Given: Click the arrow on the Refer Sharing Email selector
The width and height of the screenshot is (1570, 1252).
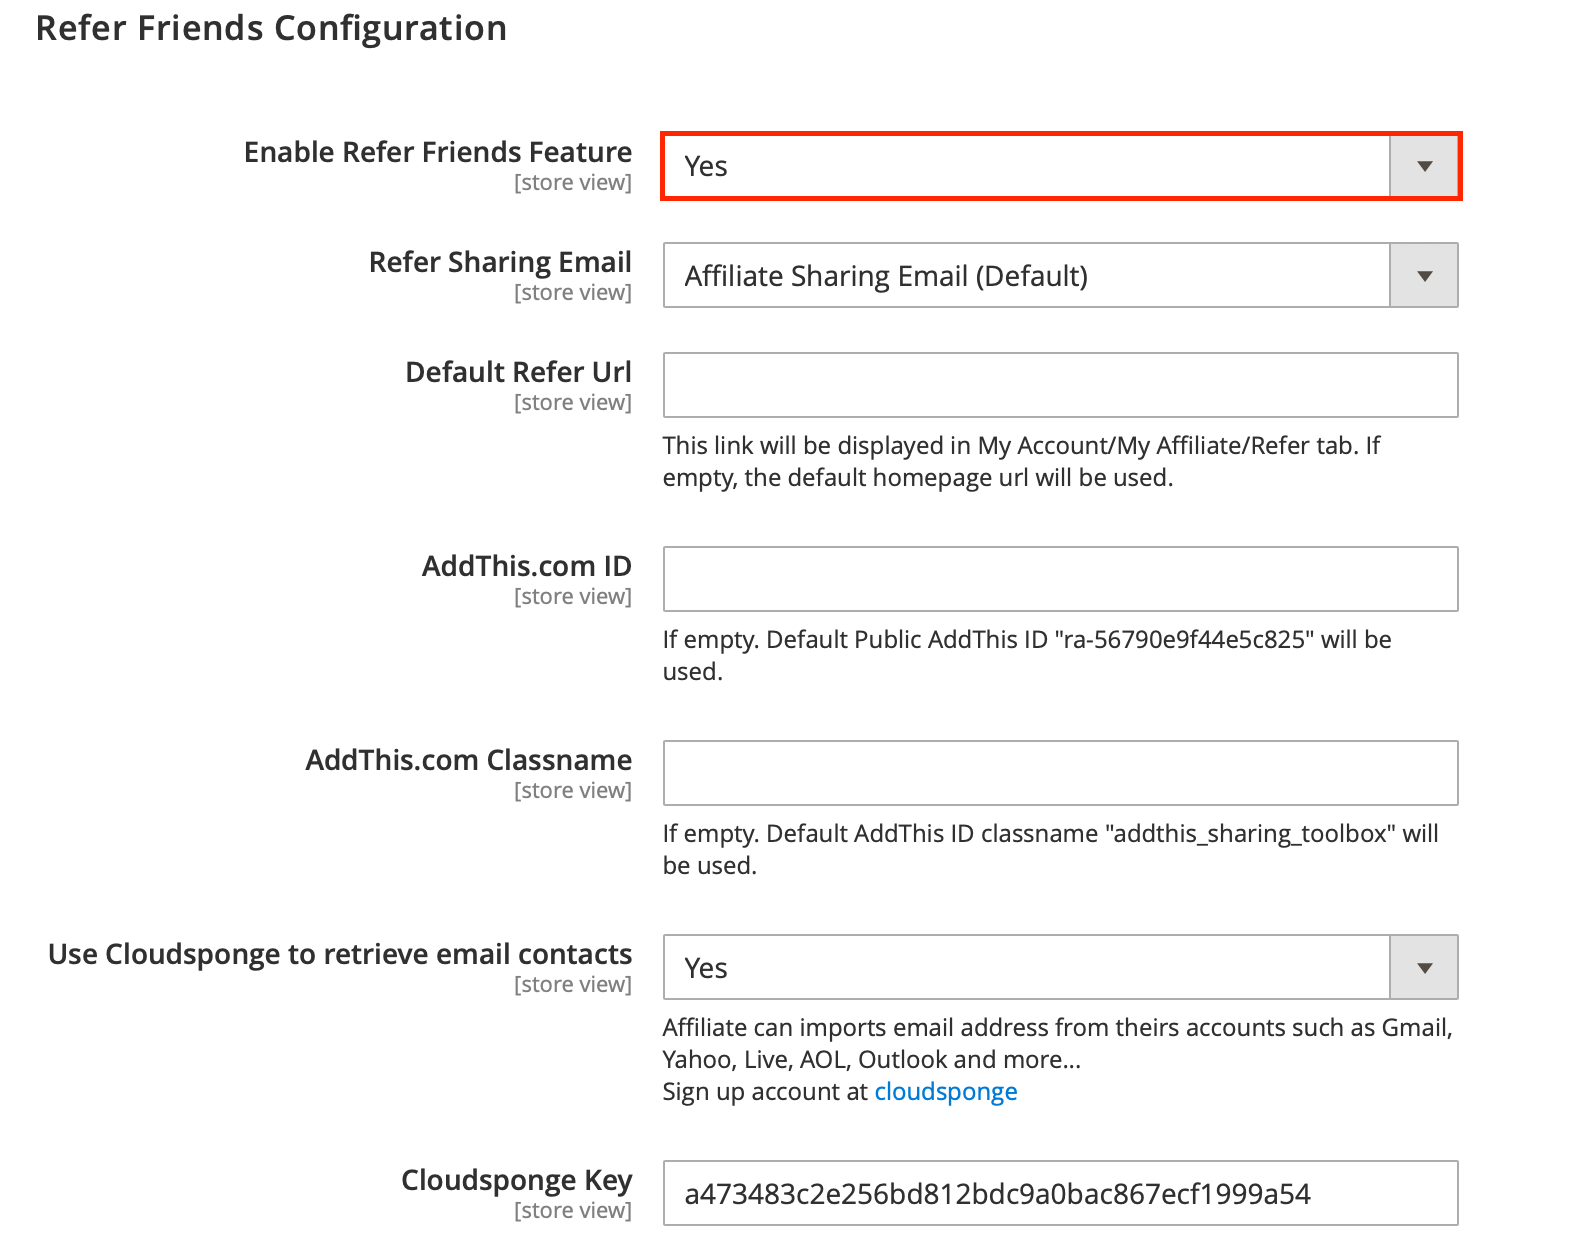Looking at the screenshot, I should (1423, 276).
